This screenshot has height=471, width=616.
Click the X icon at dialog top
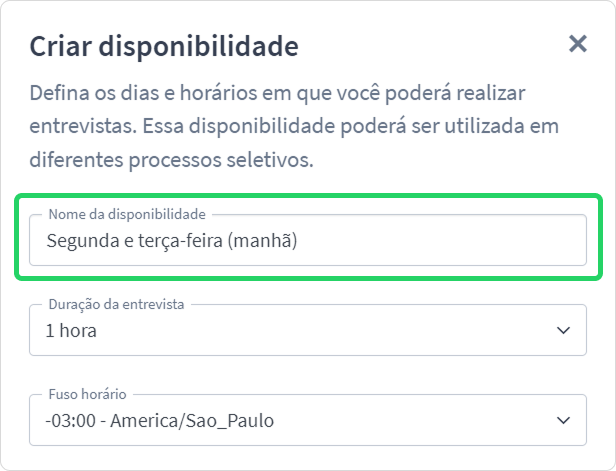coord(578,44)
